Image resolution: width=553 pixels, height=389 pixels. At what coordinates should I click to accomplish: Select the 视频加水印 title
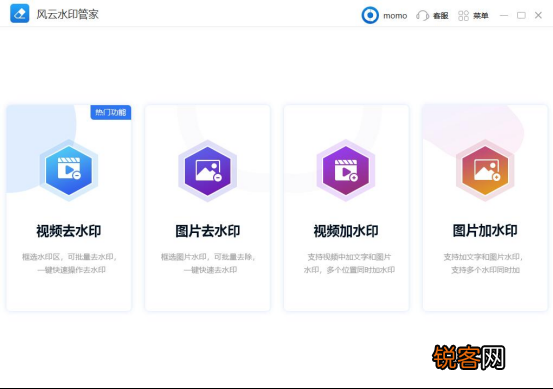346,231
